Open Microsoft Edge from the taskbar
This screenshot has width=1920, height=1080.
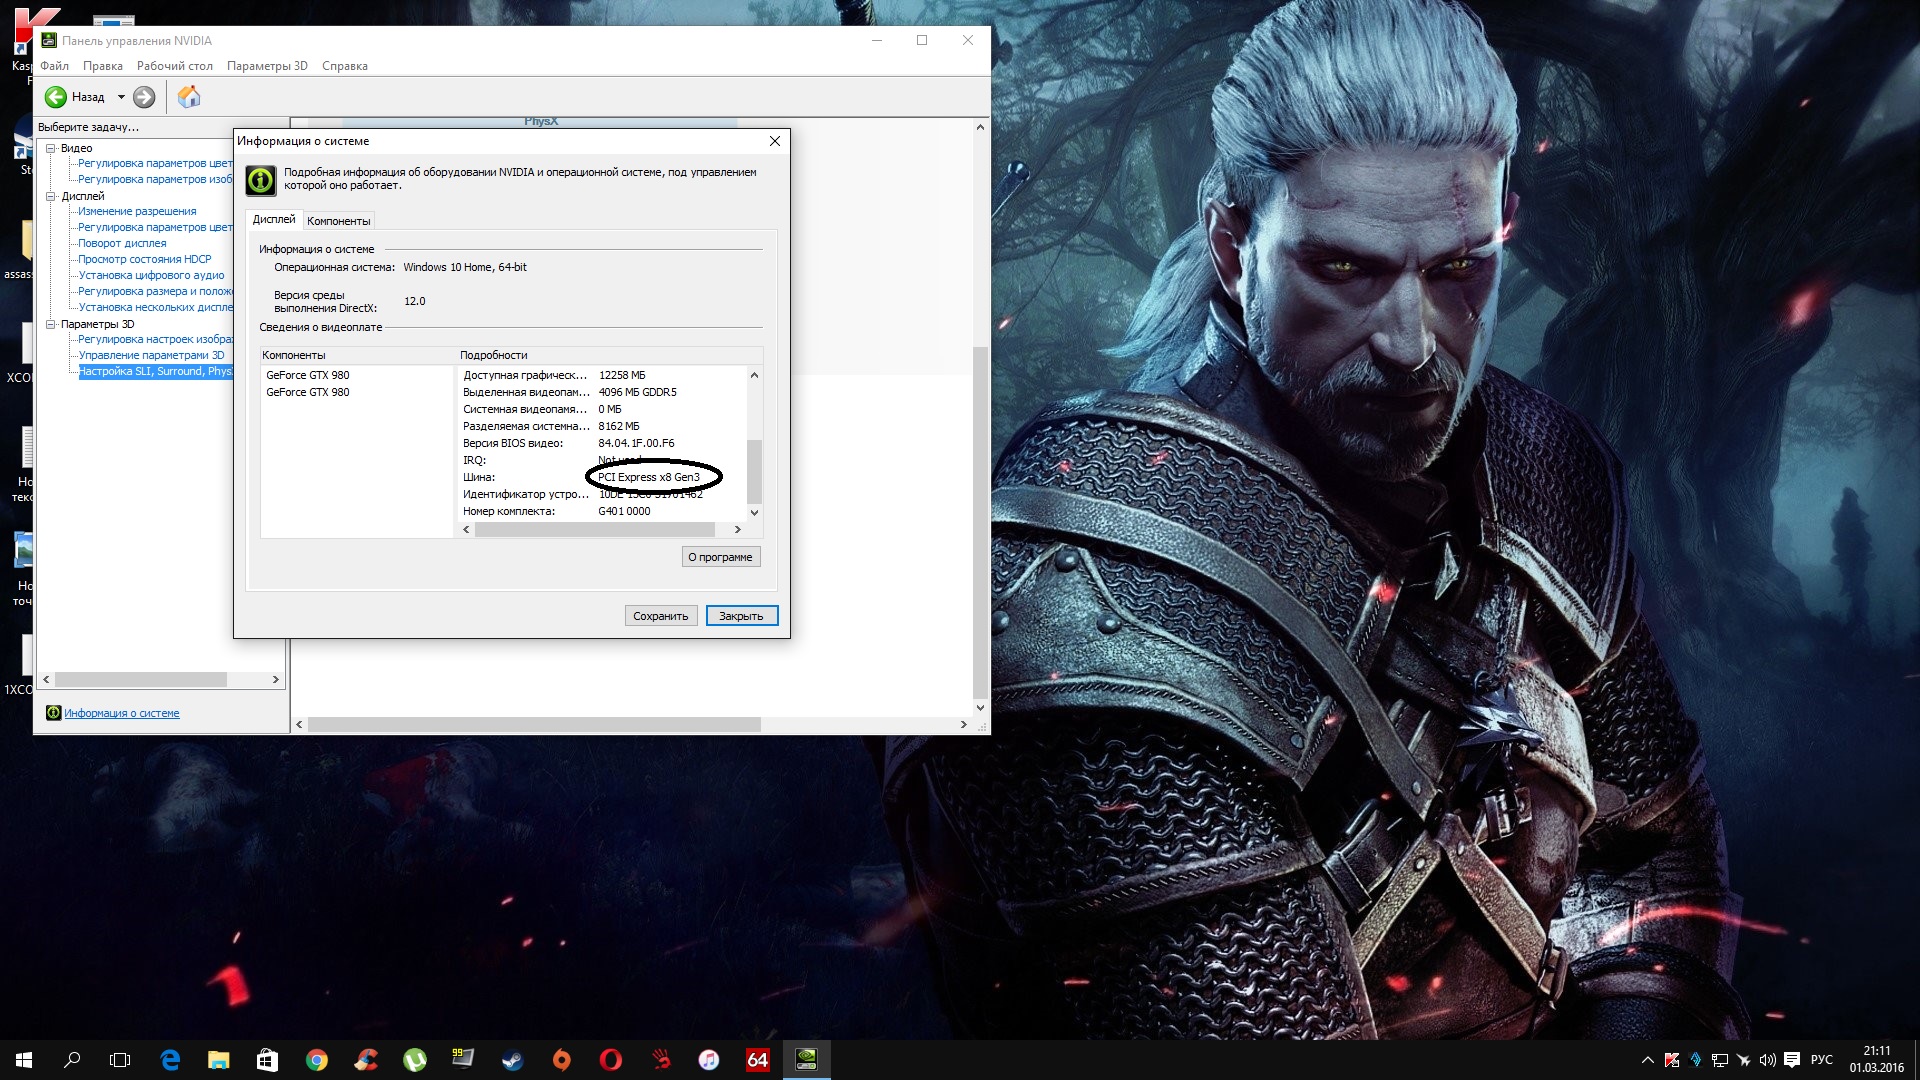(170, 1060)
